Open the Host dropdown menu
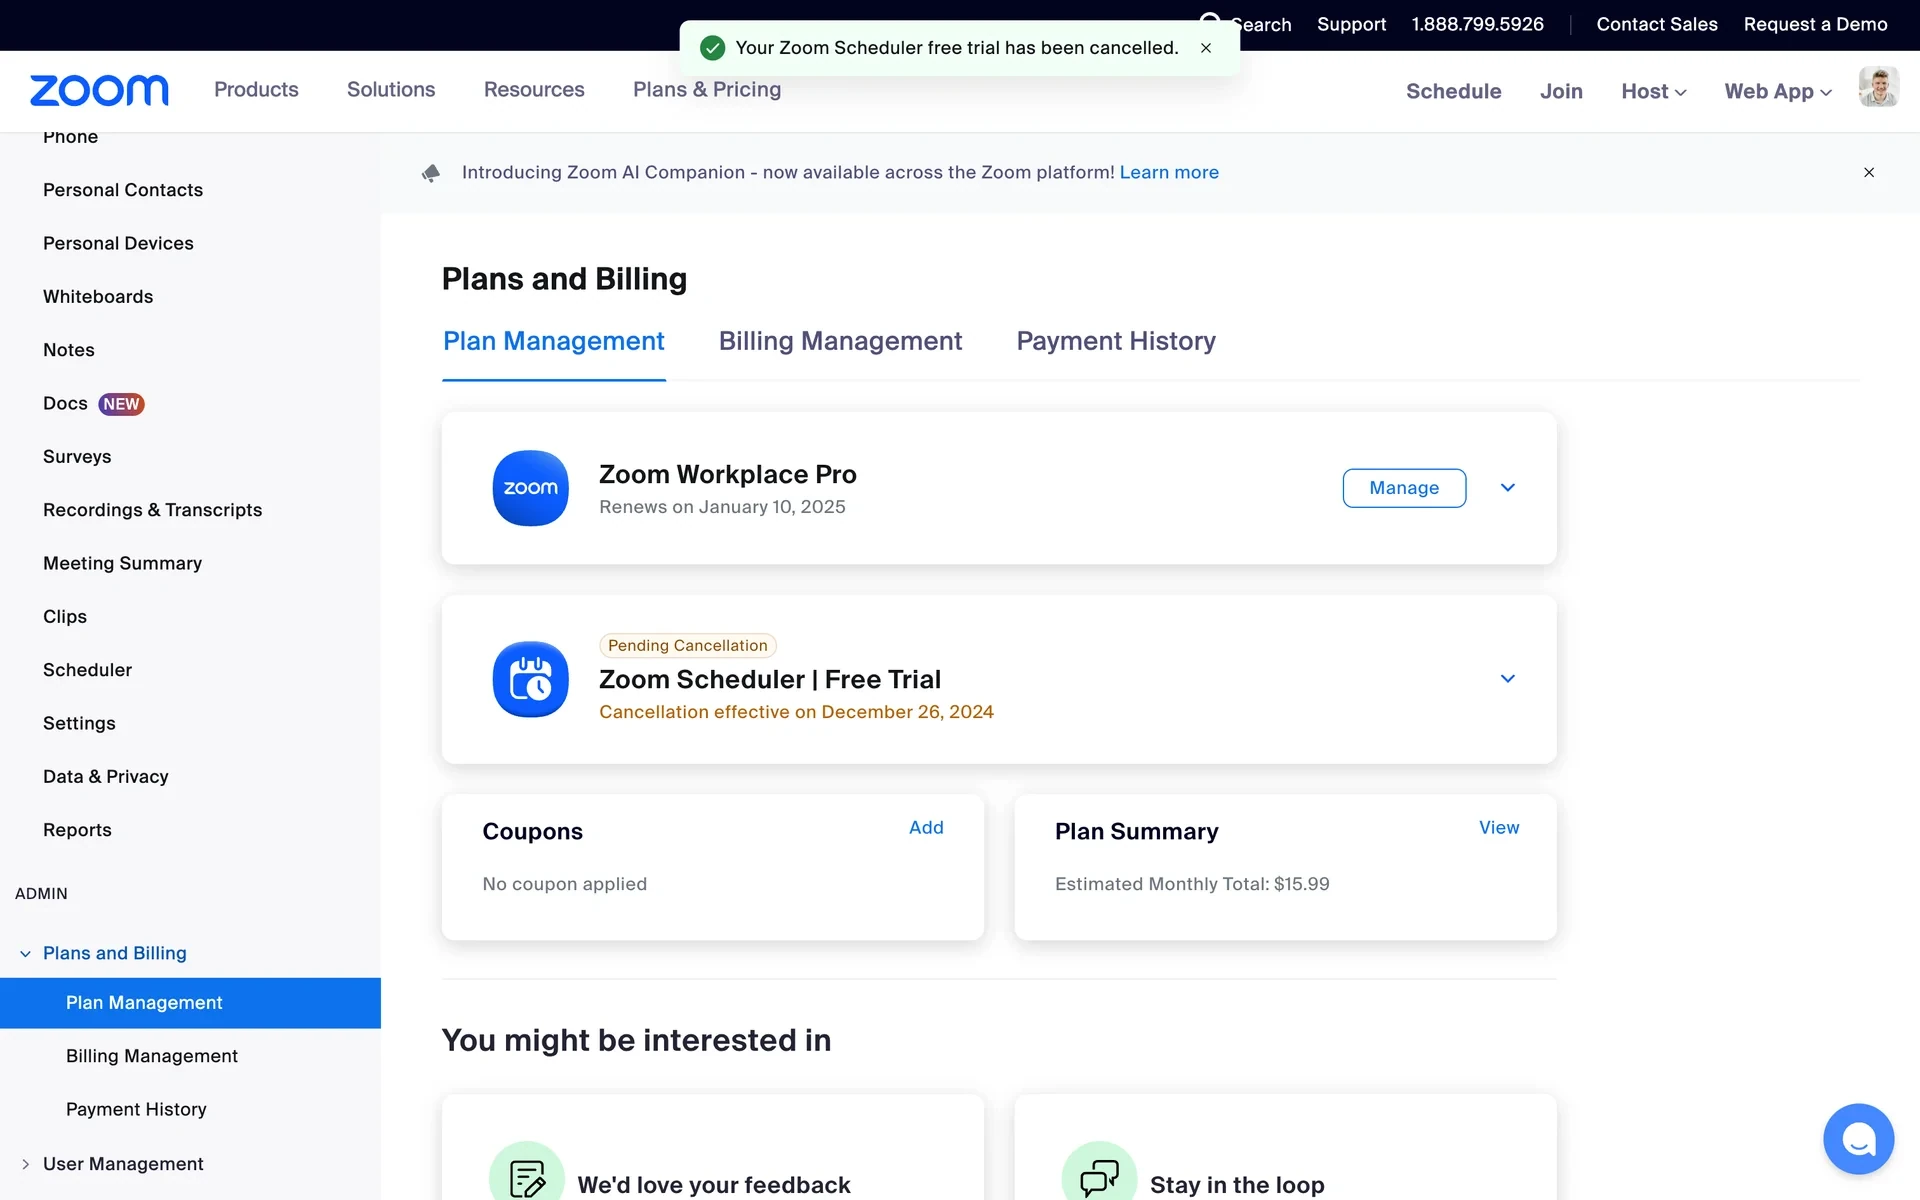This screenshot has height=1200, width=1920. coord(1654,91)
